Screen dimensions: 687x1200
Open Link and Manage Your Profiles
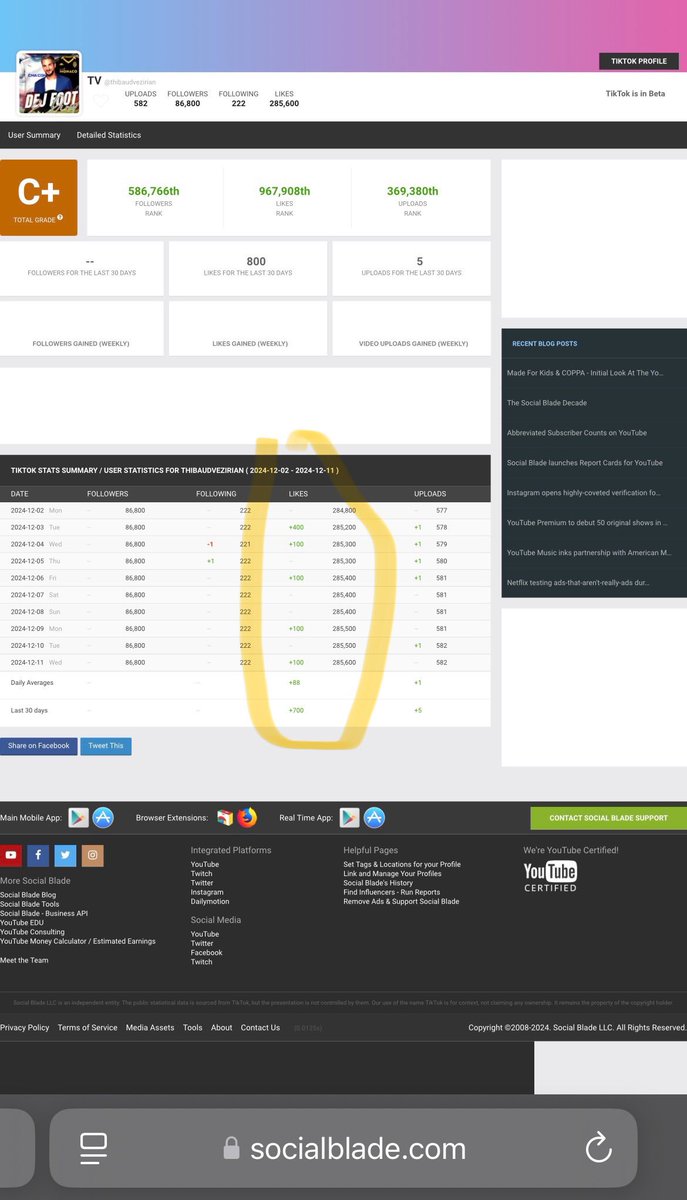[392, 873]
